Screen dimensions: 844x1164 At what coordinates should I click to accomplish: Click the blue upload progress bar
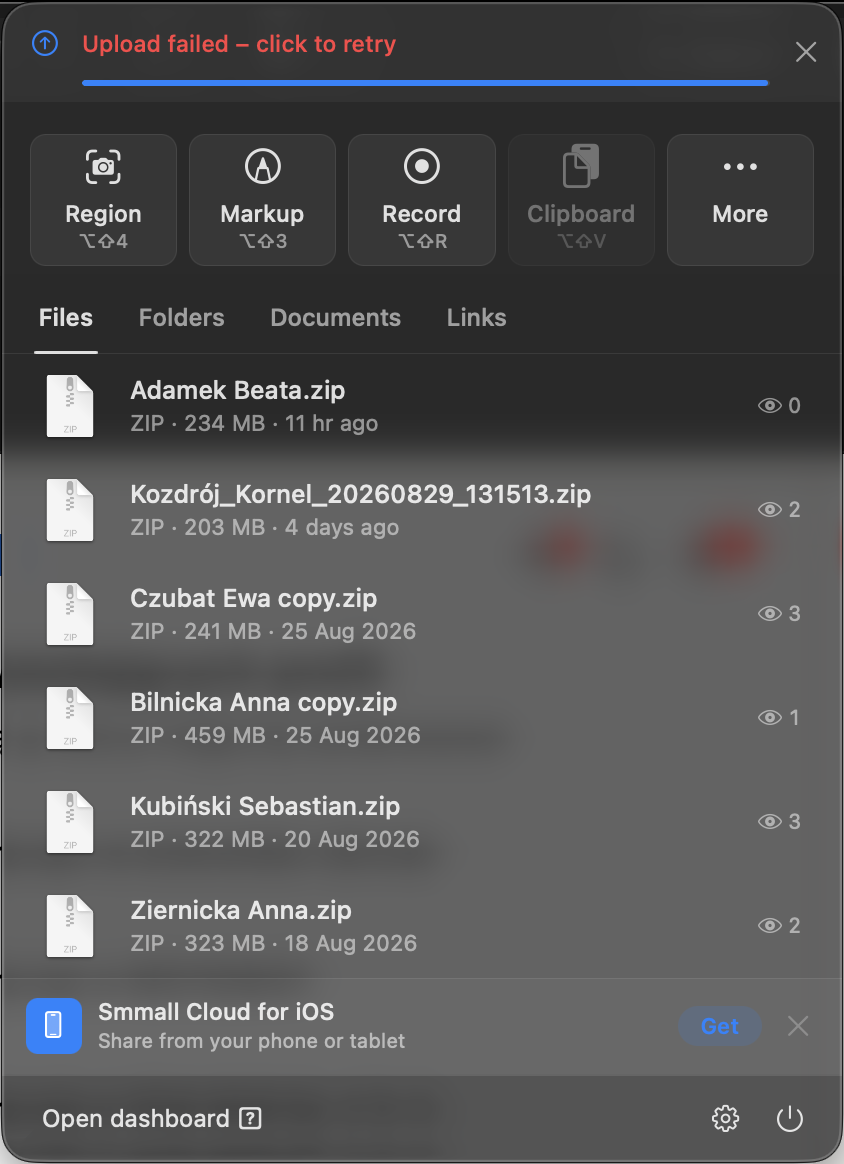pyautogui.click(x=425, y=83)
